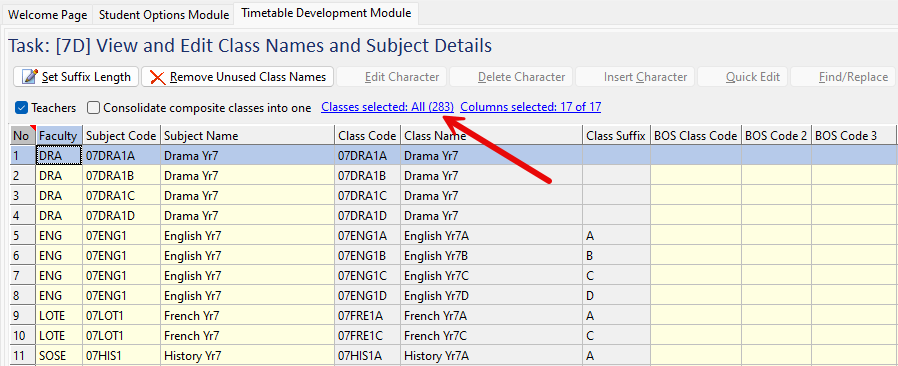Open the Student Options Module tab

164,15
